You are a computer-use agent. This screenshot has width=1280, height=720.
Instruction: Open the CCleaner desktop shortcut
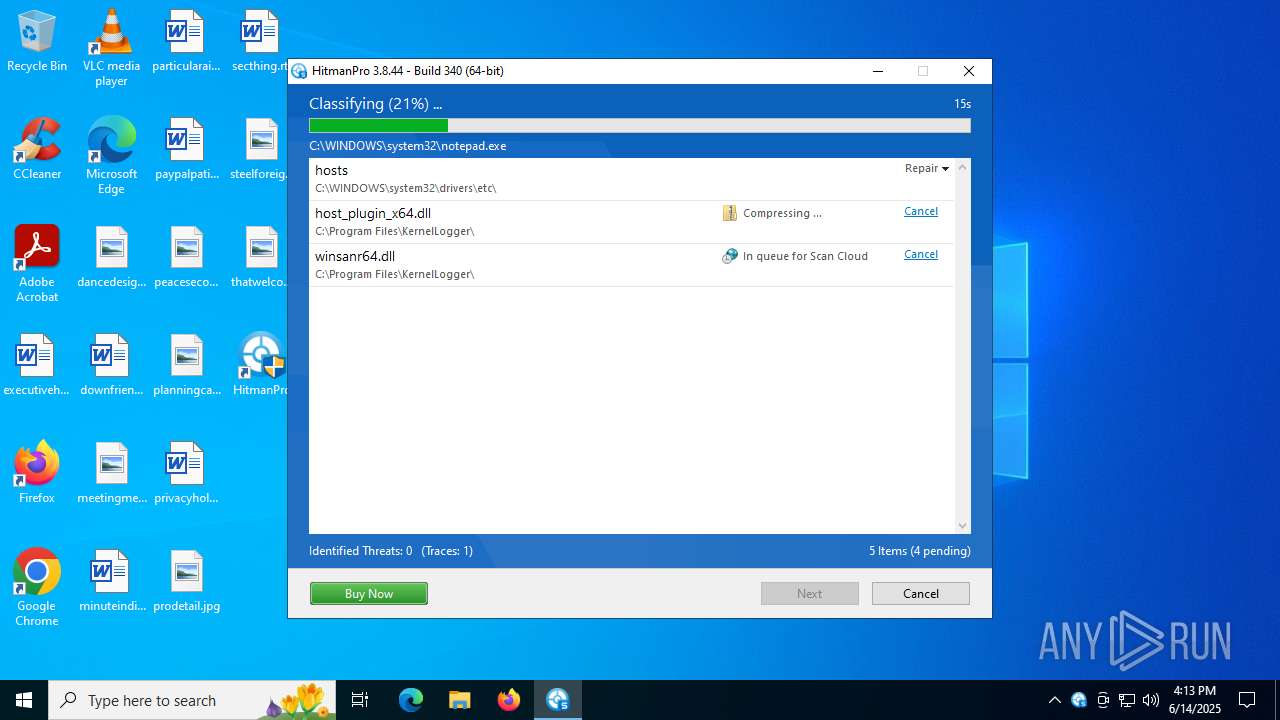tap(37, 149)
